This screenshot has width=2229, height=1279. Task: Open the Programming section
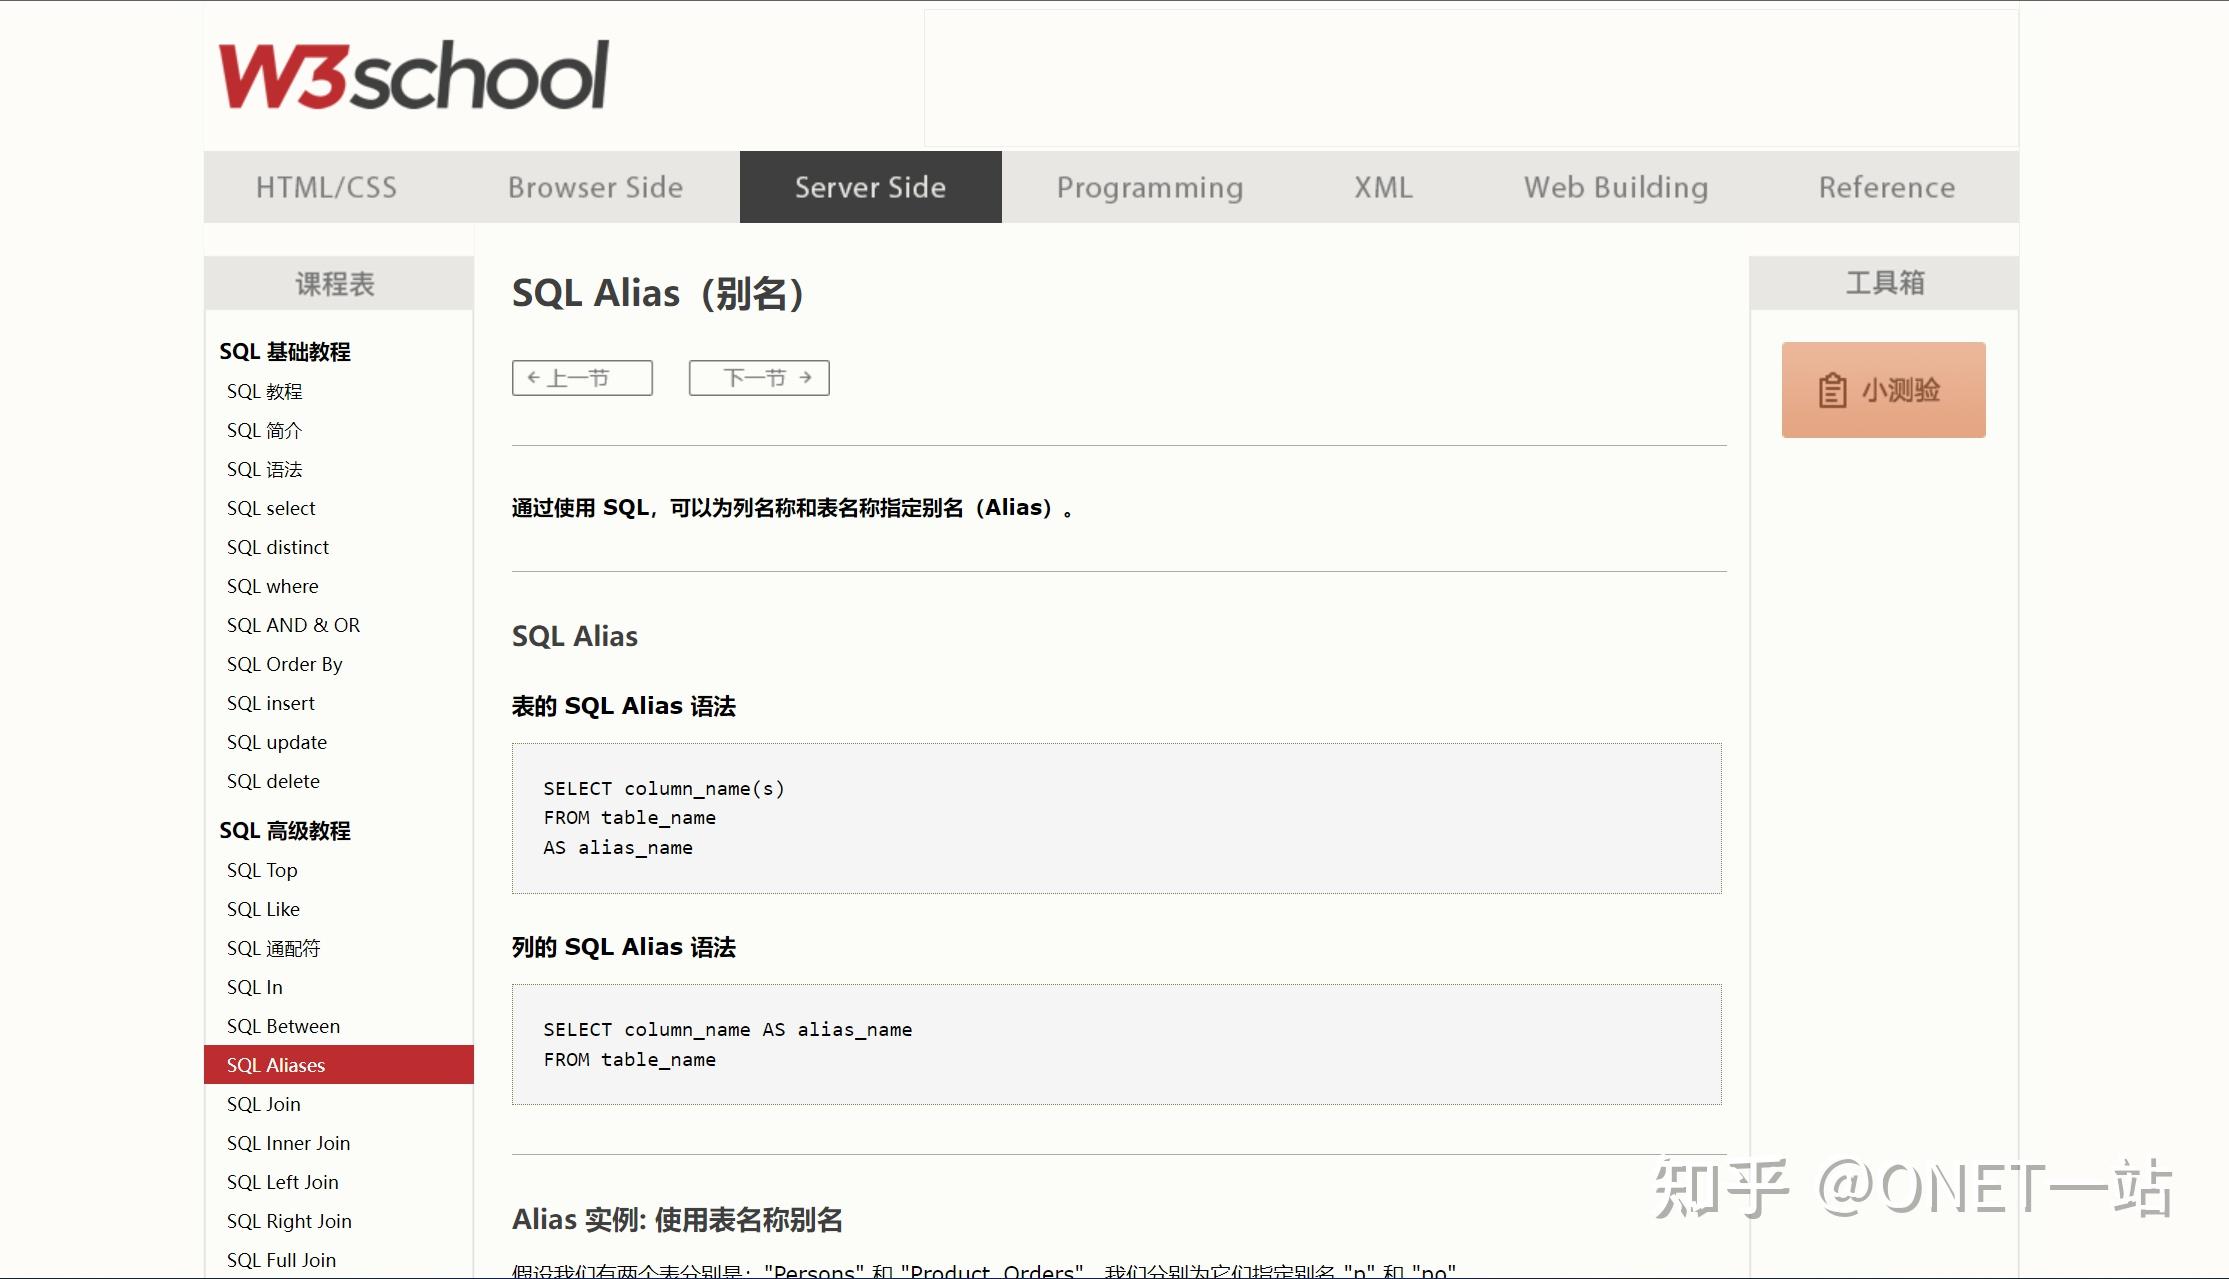[1150, 187]
